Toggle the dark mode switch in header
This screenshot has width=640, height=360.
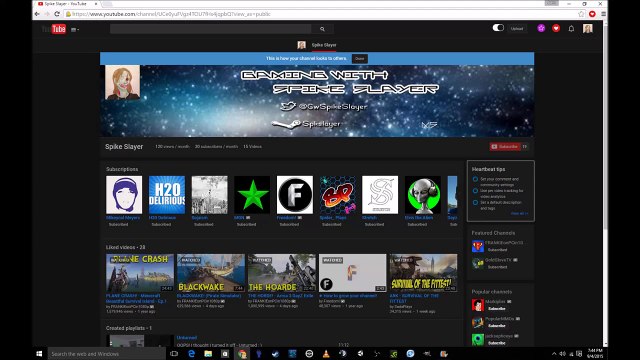coord(498,28)
